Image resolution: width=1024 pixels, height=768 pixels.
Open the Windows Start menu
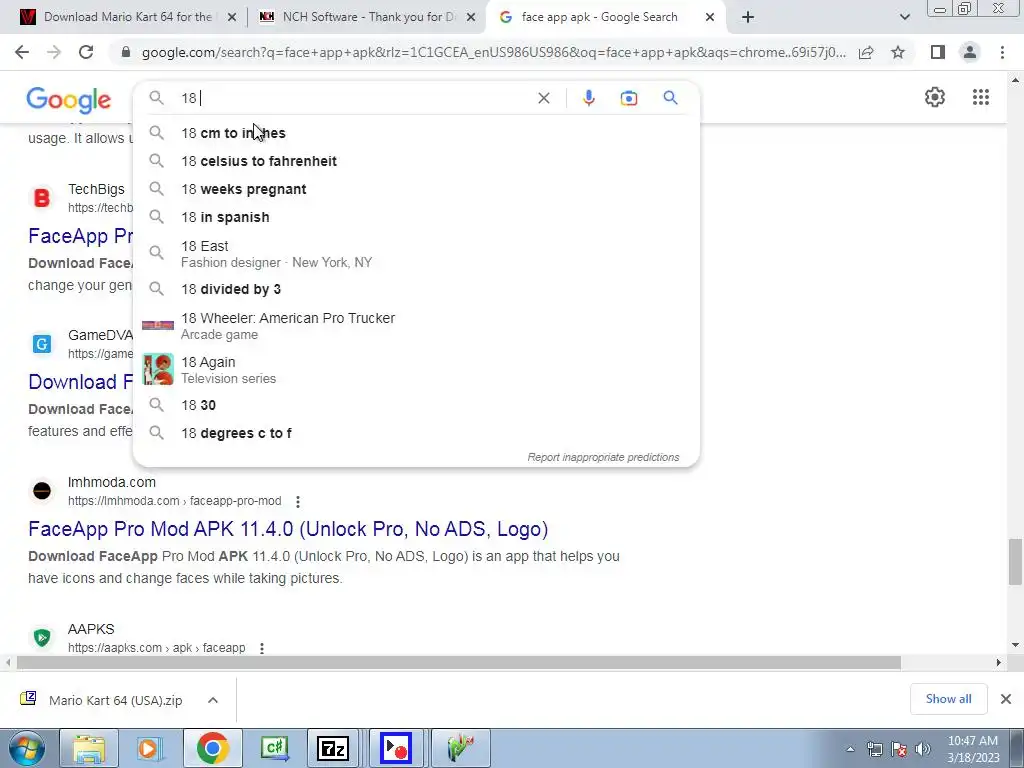[27, 748]
